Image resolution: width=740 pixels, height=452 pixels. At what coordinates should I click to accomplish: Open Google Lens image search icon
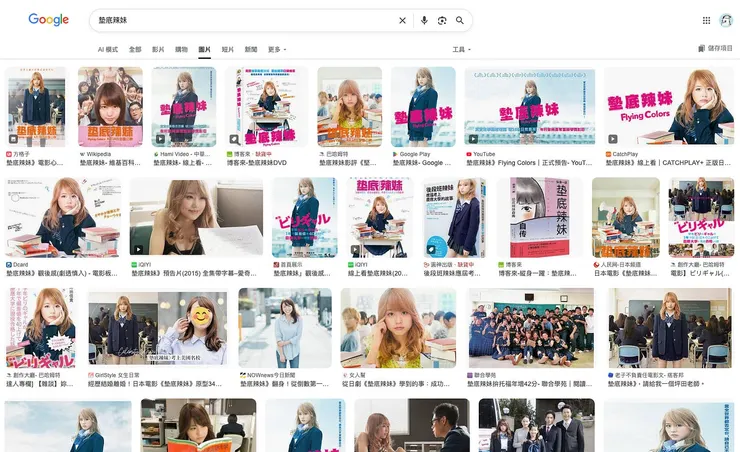pyautogui.click(x=442, y=20)
